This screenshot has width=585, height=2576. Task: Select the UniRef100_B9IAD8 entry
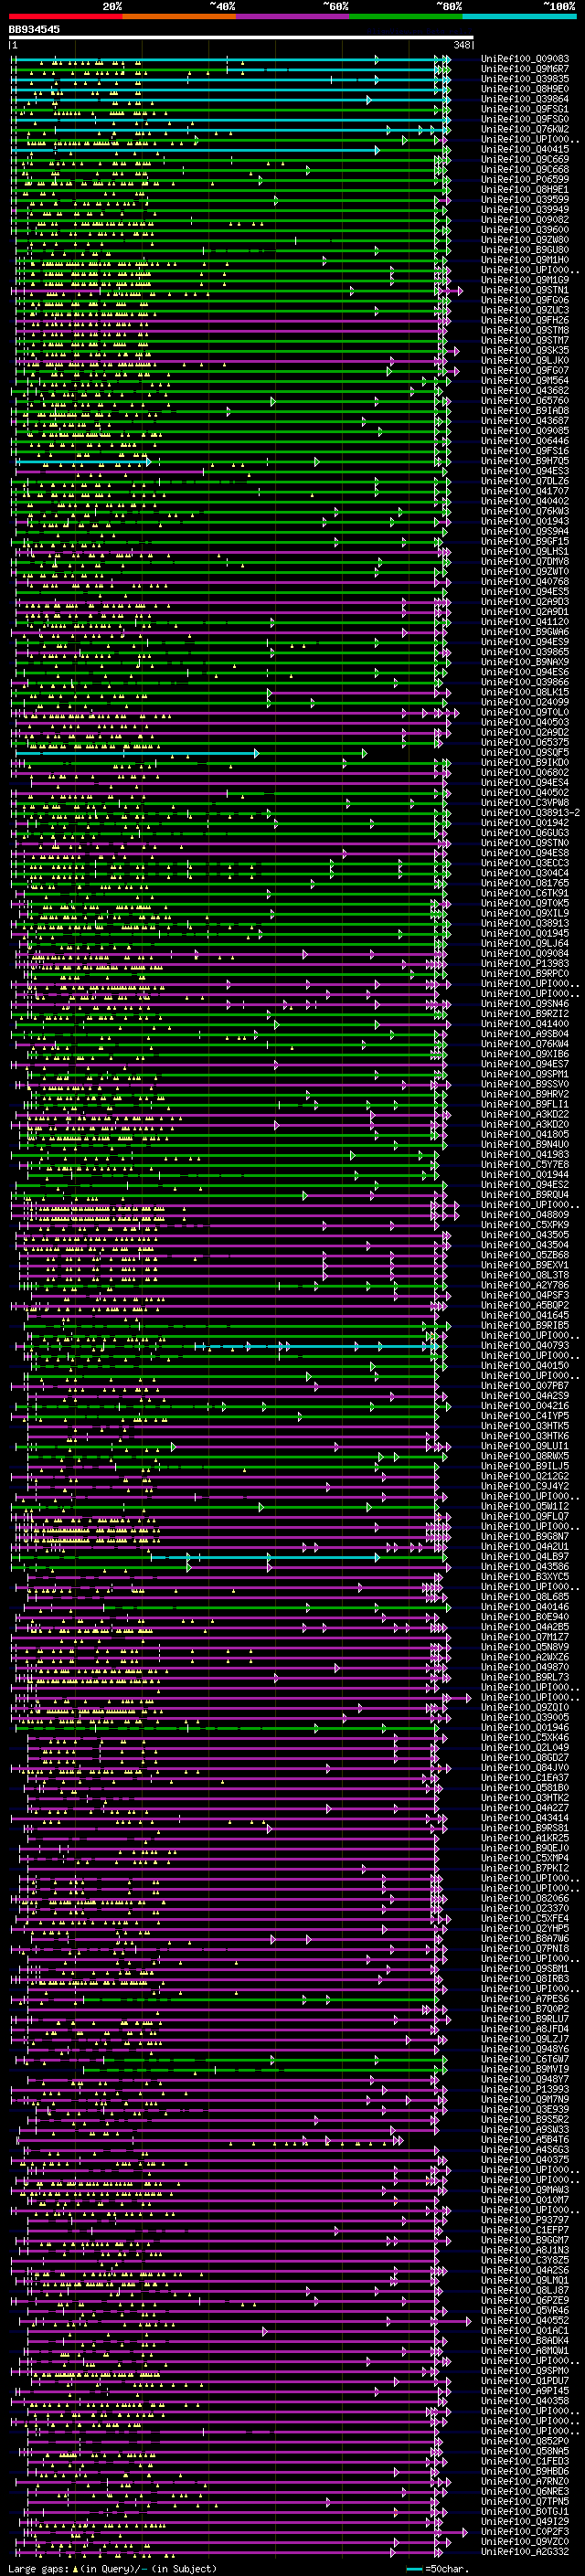(x=525, y=410)
